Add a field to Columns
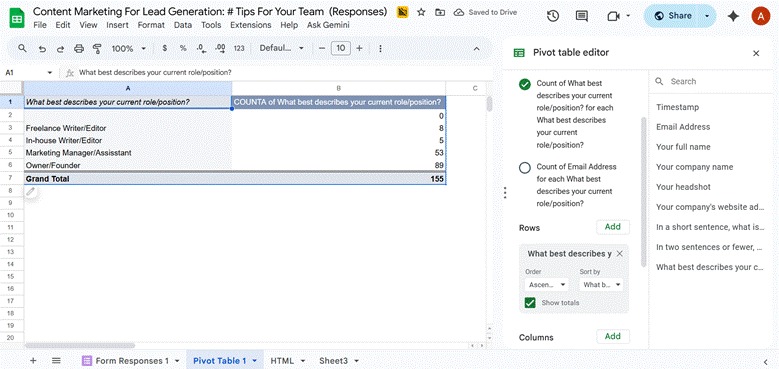The height and width of the screenshot is (369, 779). (613, 336)
